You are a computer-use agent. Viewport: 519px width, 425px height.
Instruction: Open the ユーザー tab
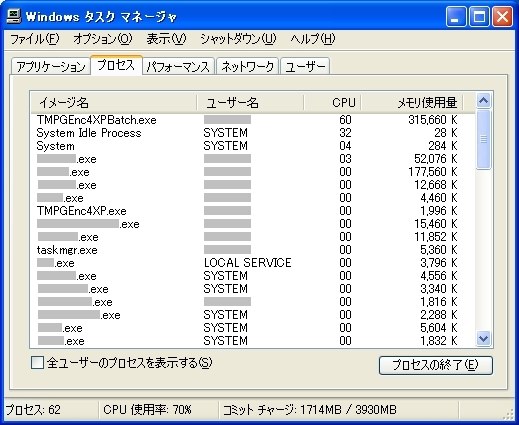click(x=305, y=66)
